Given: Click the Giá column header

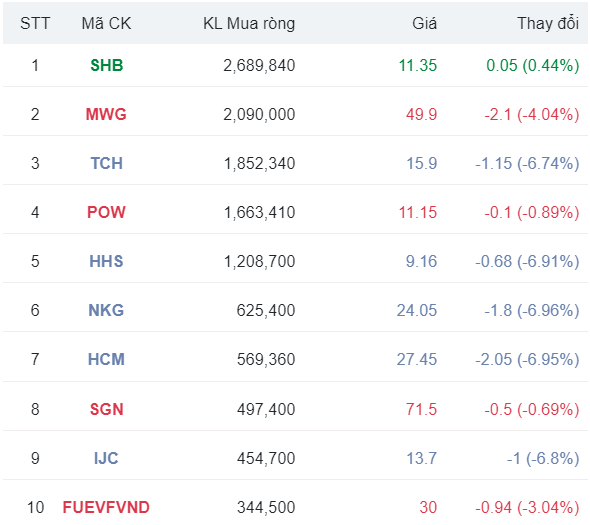Looking at the screenshot, I should 424,23.
